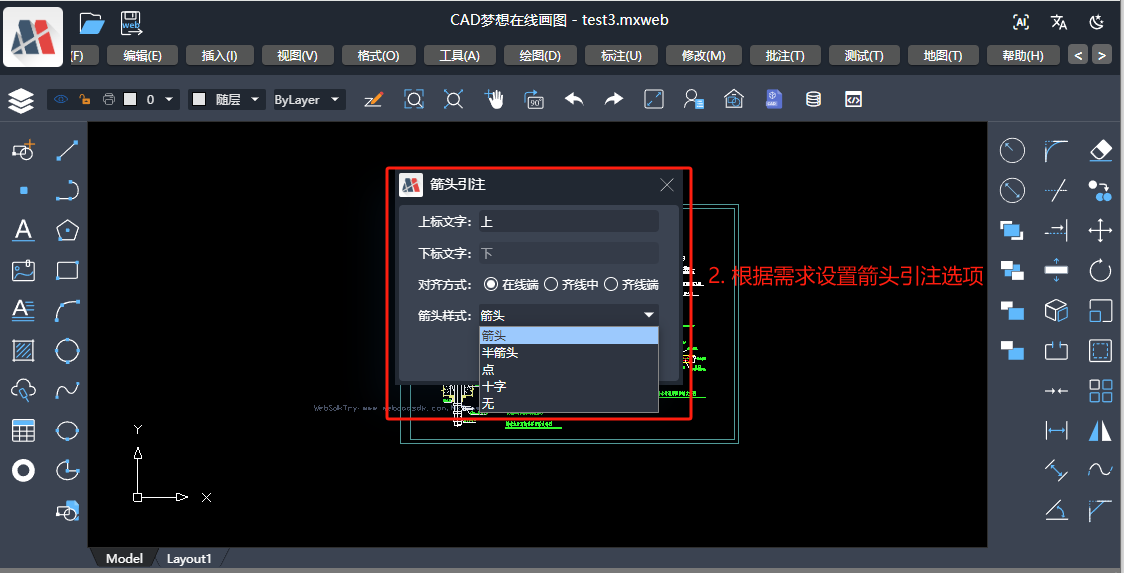Click the pencil edit icon
This screenshot has height=573, width=1124.
(373, 99)
